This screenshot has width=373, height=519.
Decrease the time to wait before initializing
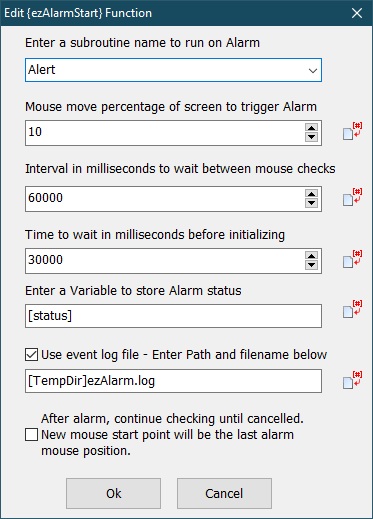[311, 265]
